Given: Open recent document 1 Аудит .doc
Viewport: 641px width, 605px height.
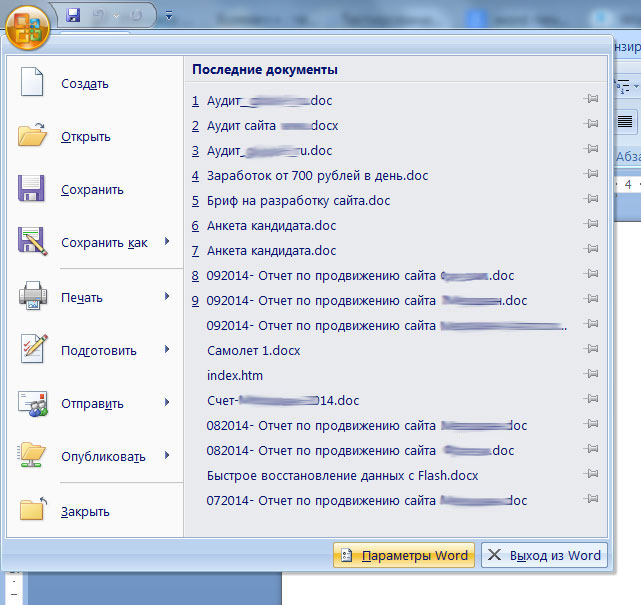Looking at the screenshot, I should pyautogui.click(x=262, y=101).
